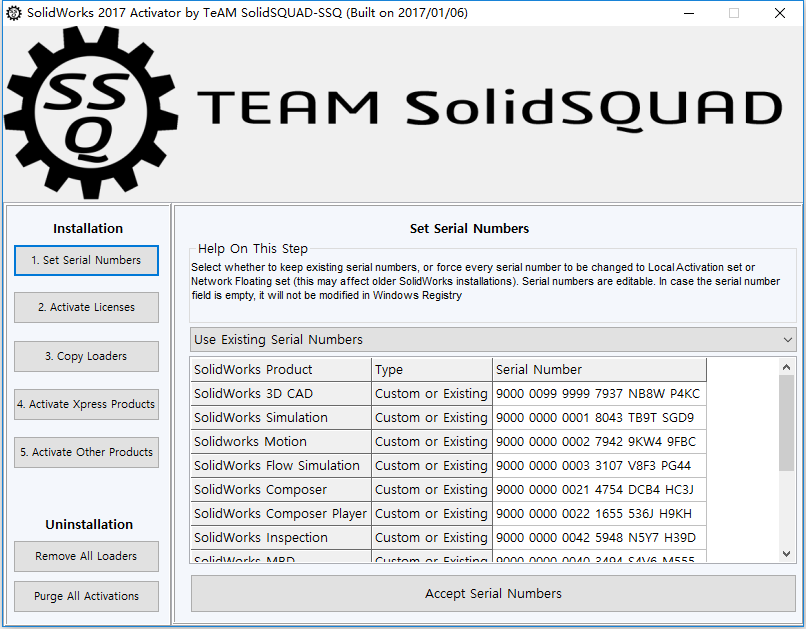Edit serial 9000 0000 0021 4754 DCB4 HC3J
This screenshot has height=629, width=806.
(x=599, y=490)
